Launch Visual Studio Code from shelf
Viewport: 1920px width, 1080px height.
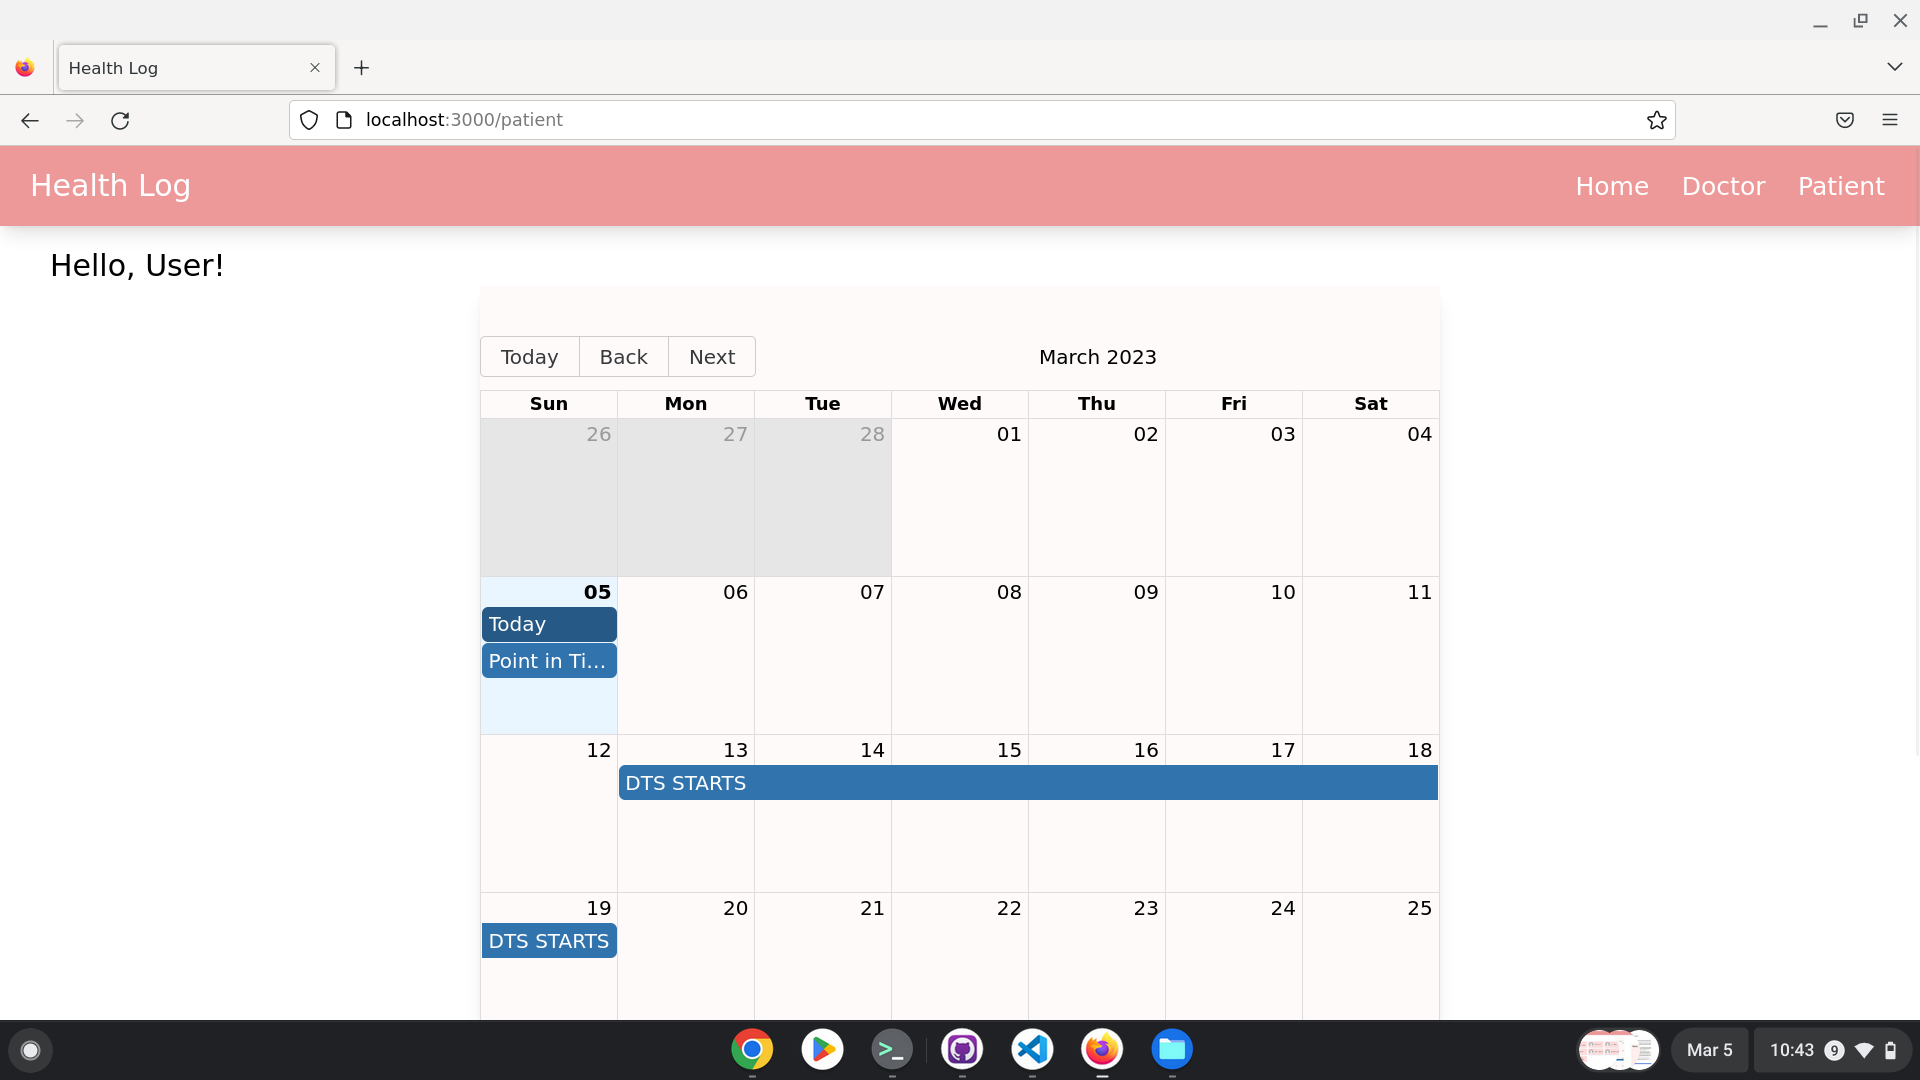coord(1032,1049)
